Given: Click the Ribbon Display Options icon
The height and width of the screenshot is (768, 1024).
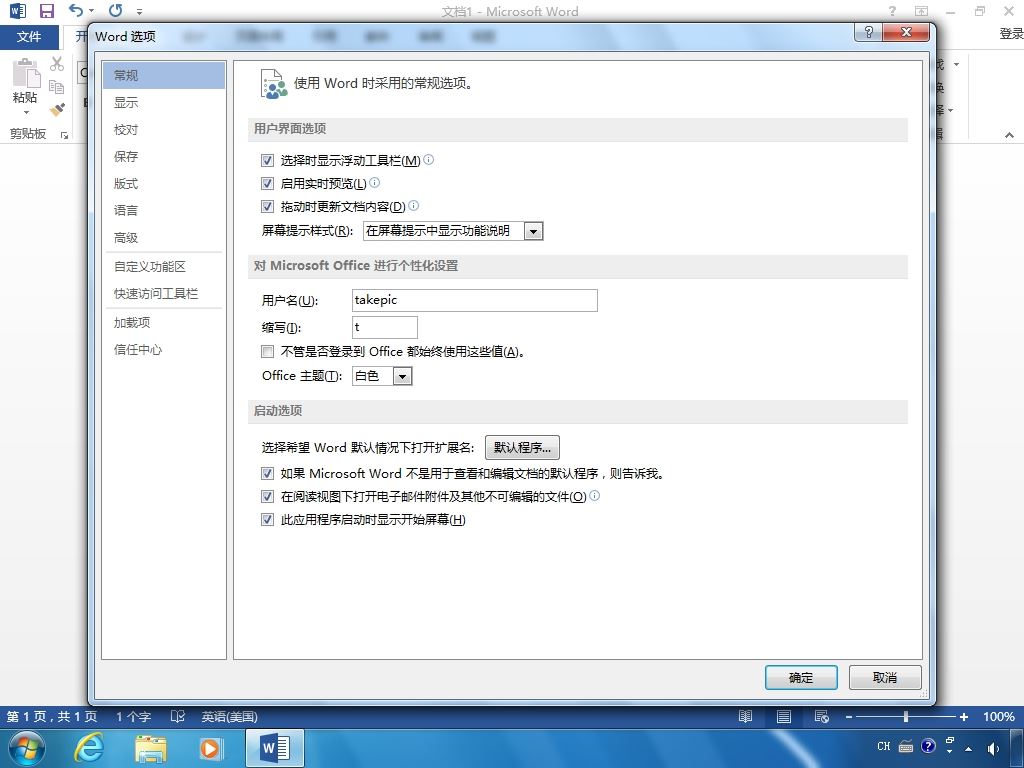Looking at the screenshot, I should click(x=921, y=10).
